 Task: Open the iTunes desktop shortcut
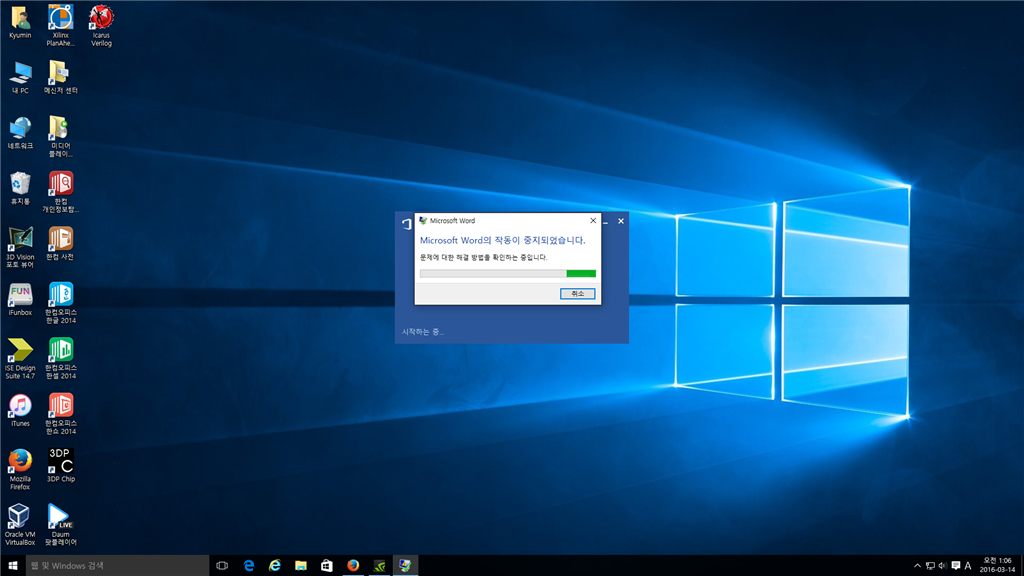click(20, 411)
